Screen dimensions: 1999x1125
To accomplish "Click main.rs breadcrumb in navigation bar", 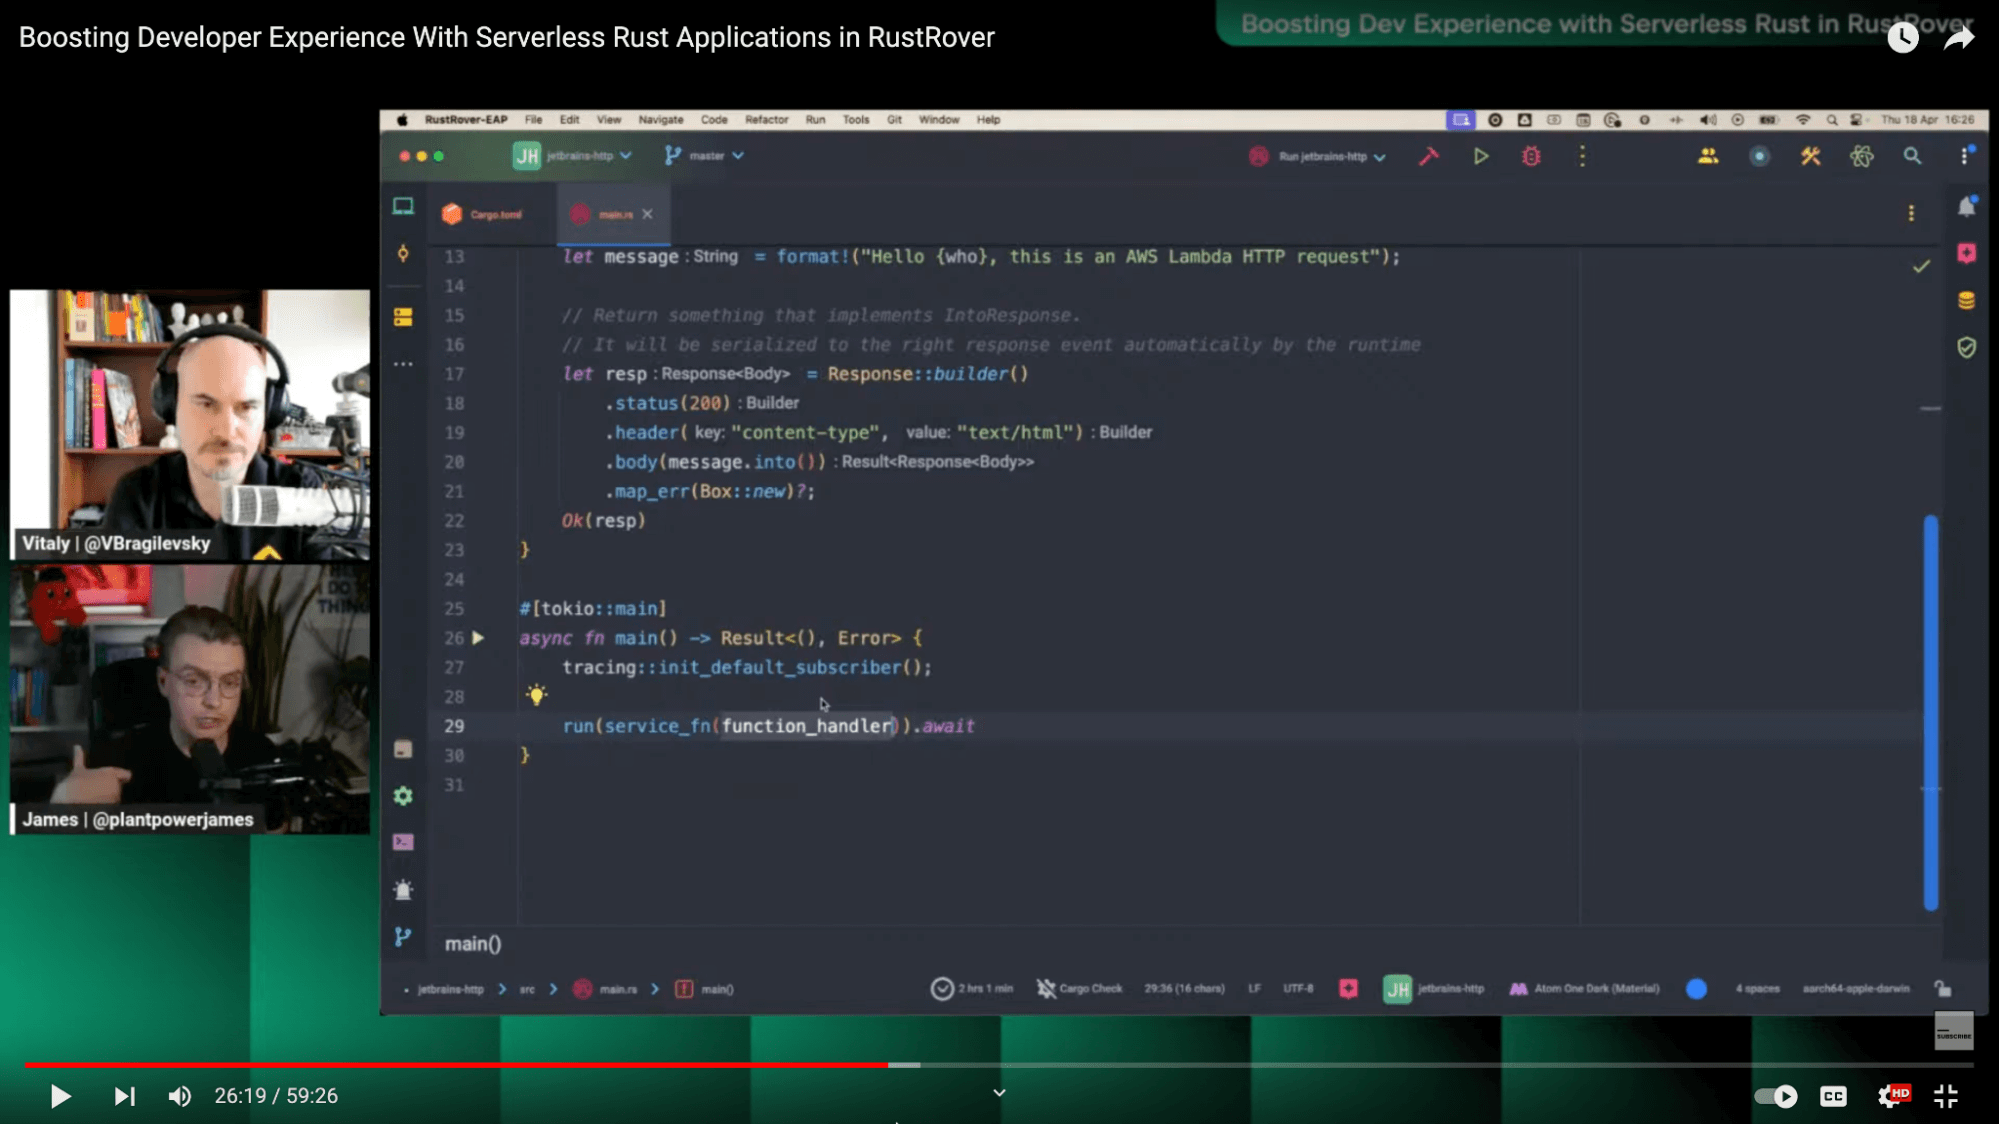I will tap(606, 989).
